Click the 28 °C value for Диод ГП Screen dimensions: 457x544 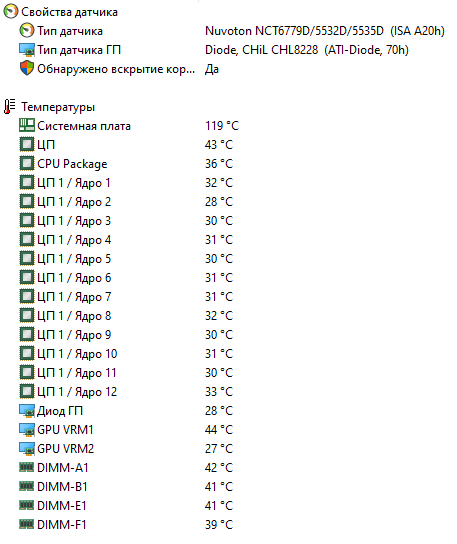pos(219,411)
